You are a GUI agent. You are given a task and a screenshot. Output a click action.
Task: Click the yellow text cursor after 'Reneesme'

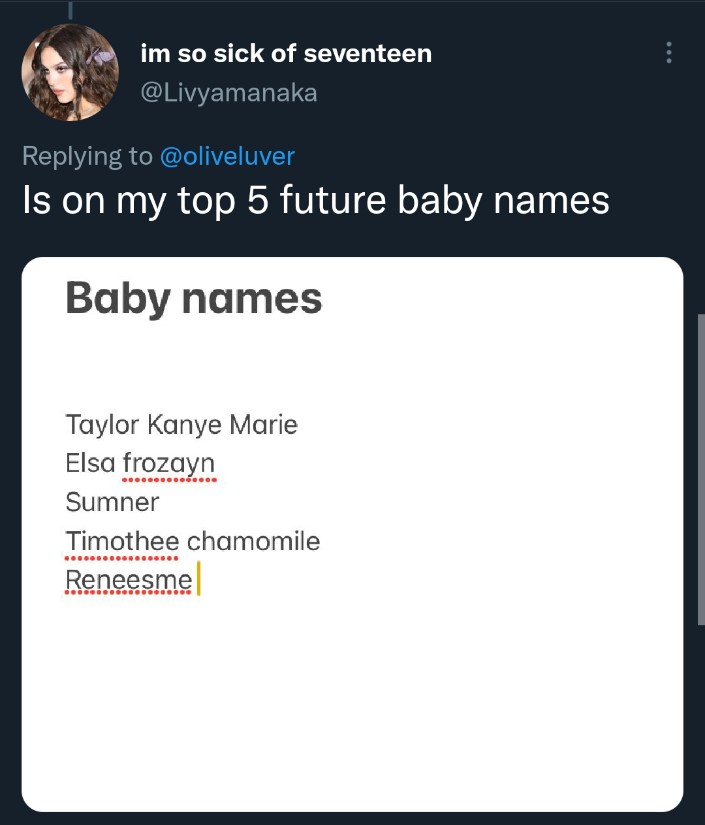[x=199, y=580]
